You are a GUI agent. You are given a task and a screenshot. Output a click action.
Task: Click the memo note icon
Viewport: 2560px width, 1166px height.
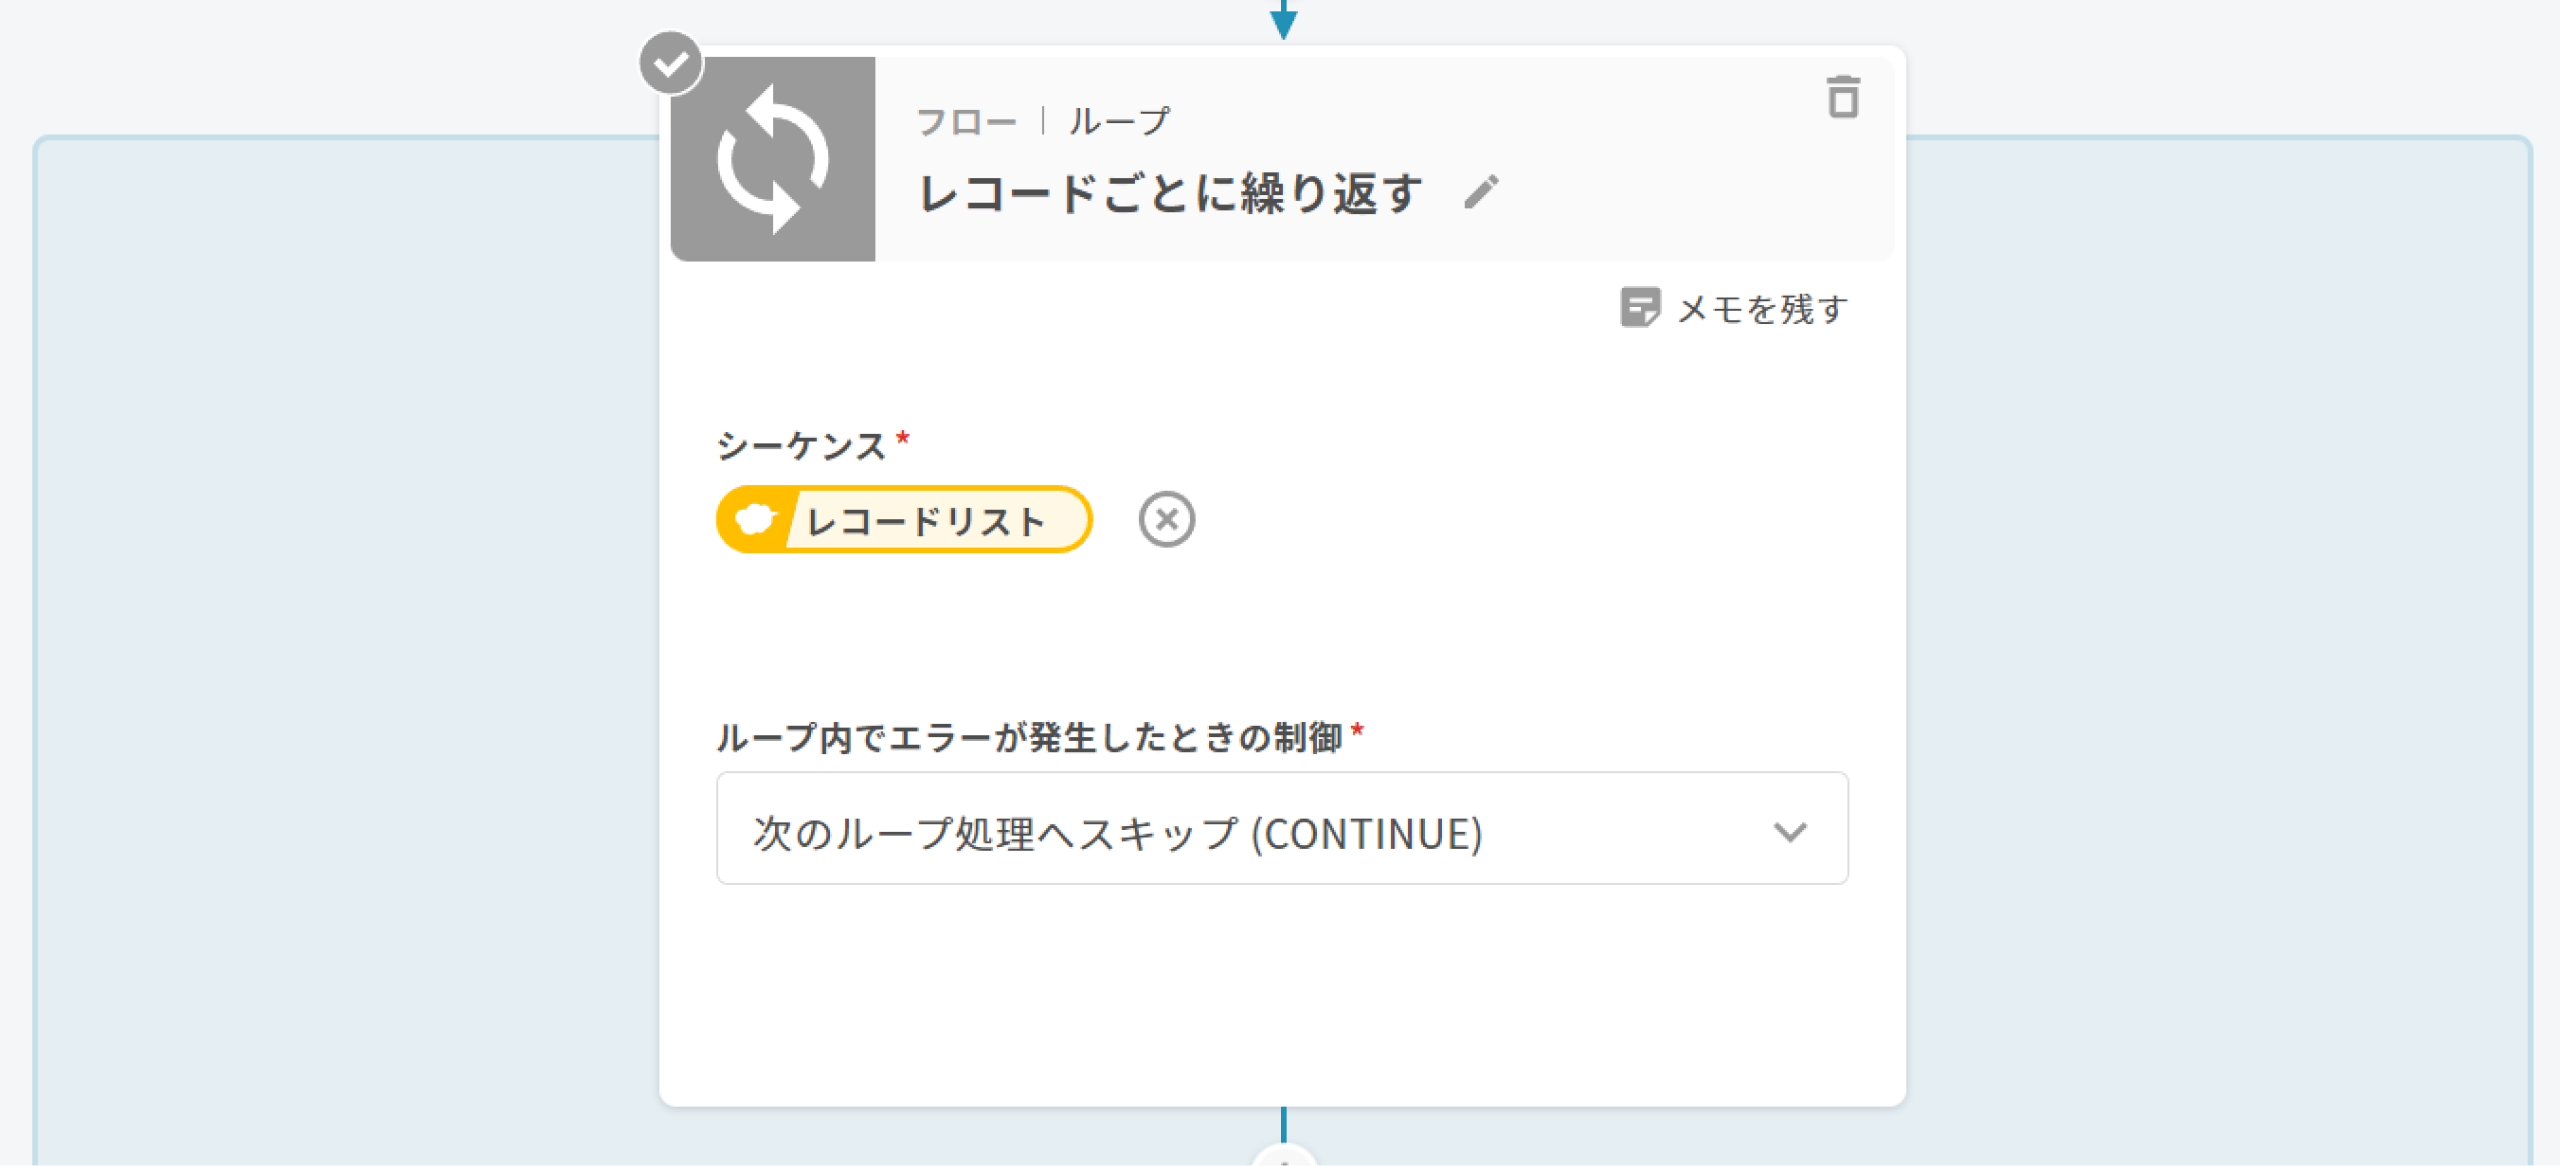click(x=1640, y=308)
